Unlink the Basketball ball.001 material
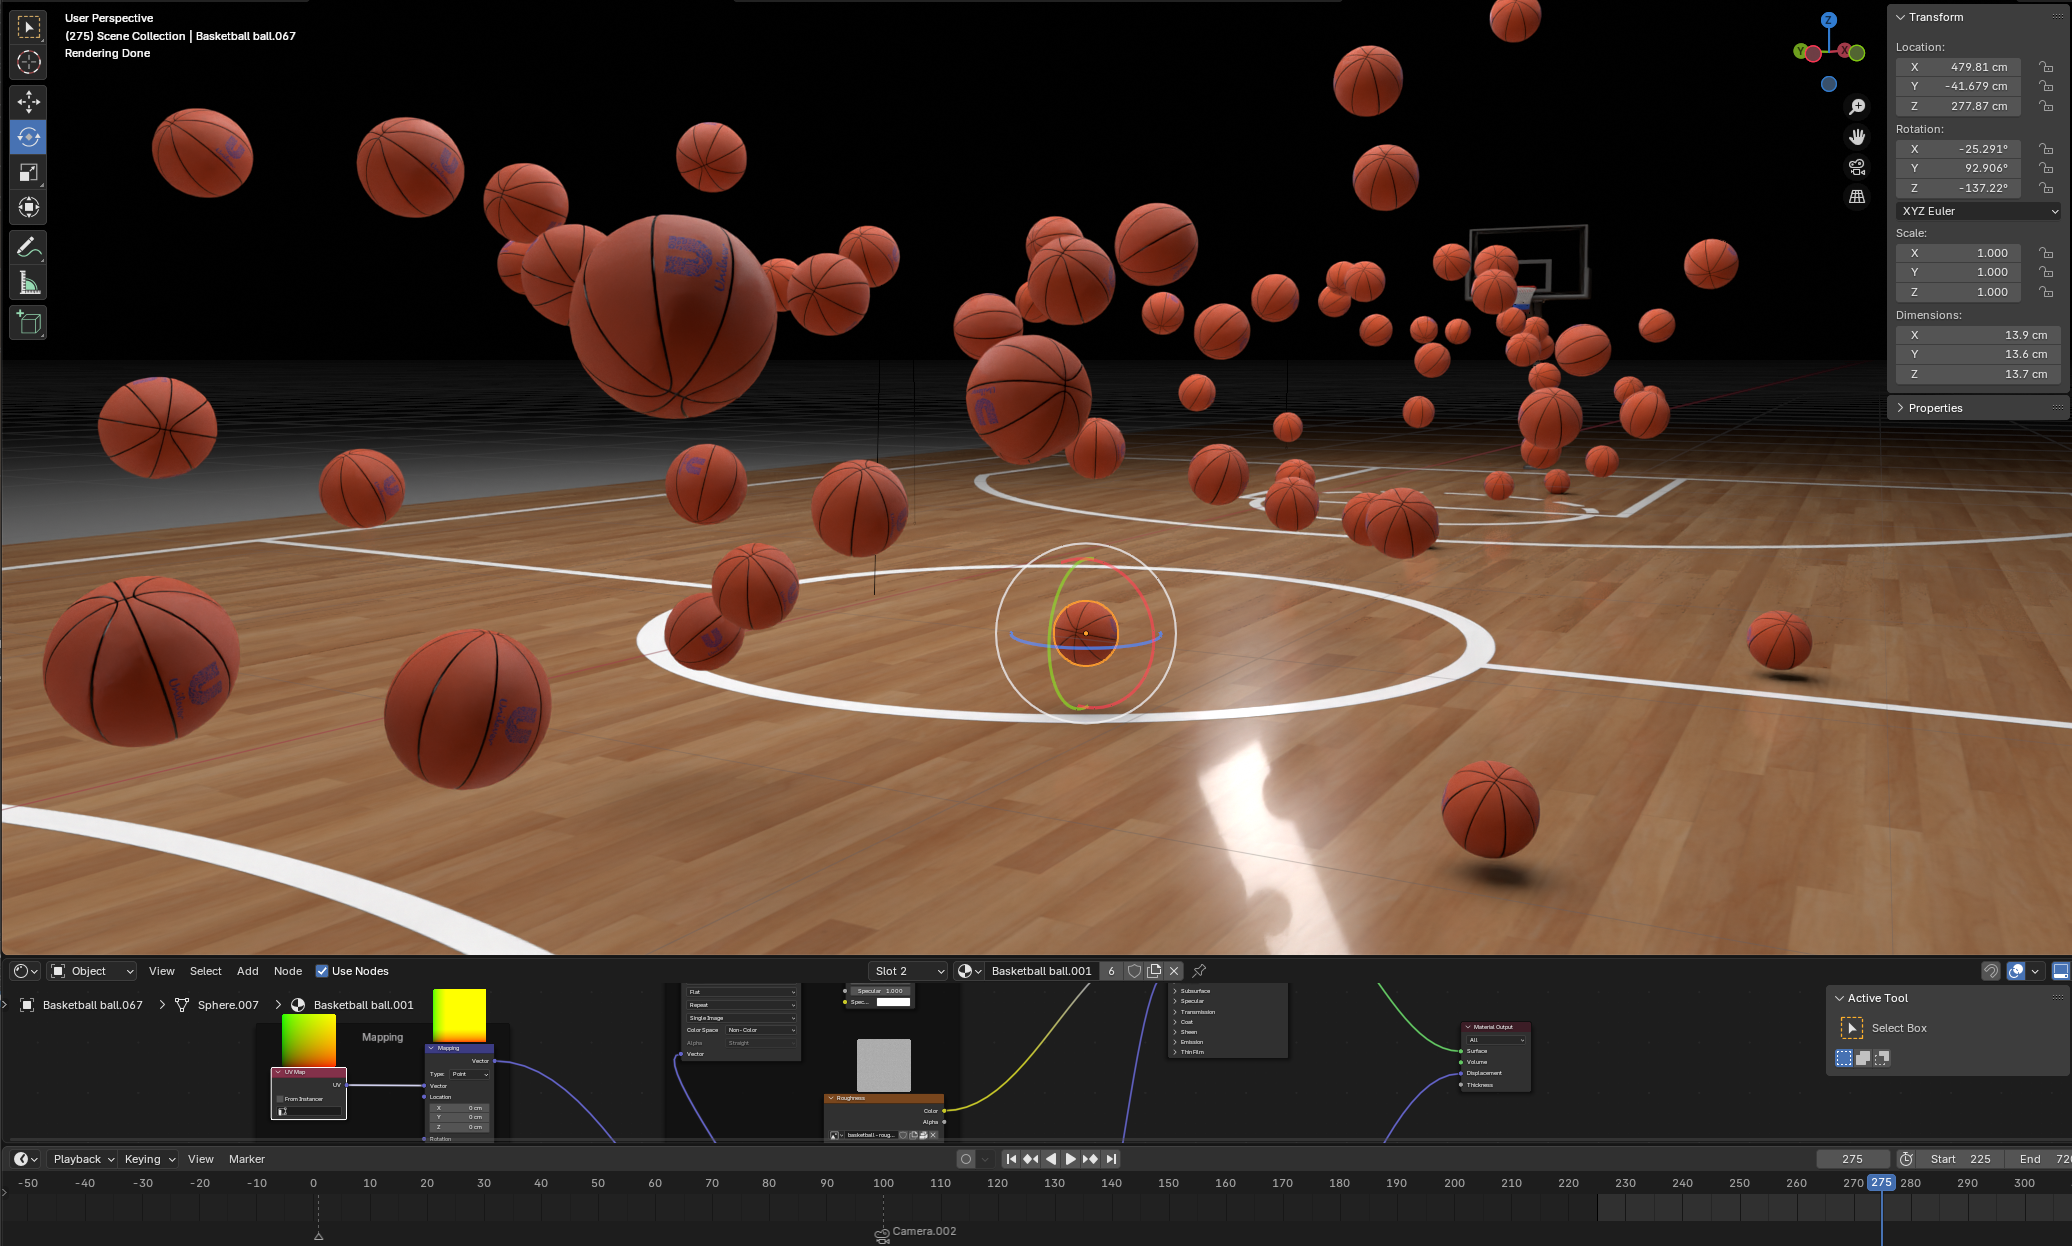2072x1246 pixels. coord(1174,971)
